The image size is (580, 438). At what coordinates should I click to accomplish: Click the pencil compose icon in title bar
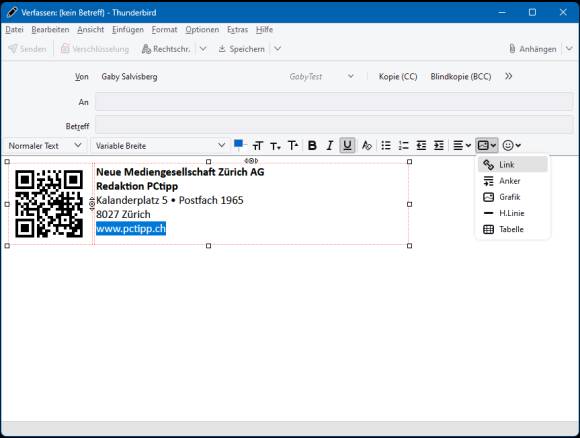12,12
